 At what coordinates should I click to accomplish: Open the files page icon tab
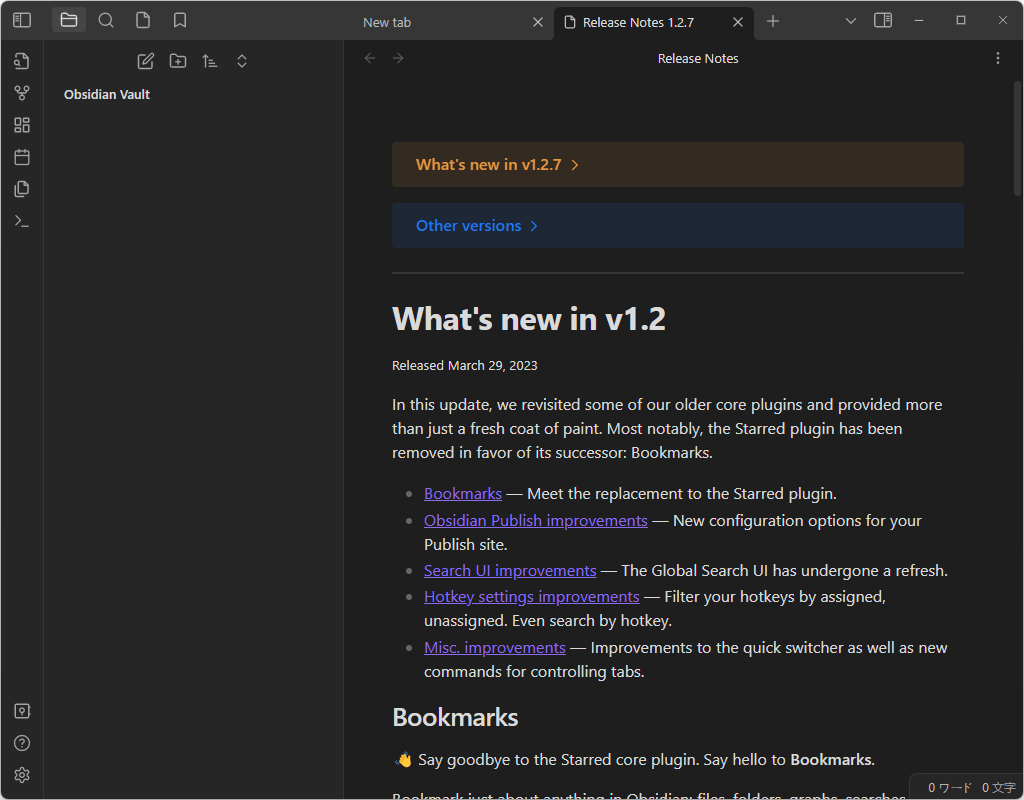tap(143, 20)
